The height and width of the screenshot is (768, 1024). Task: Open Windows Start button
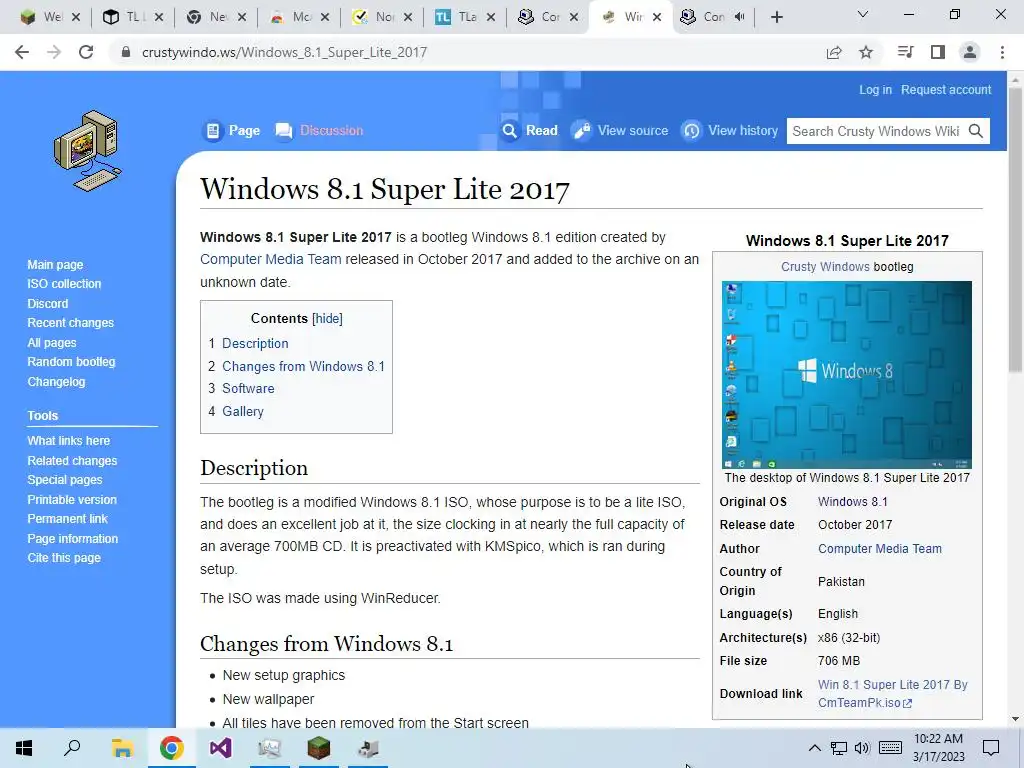pos(24,748)
